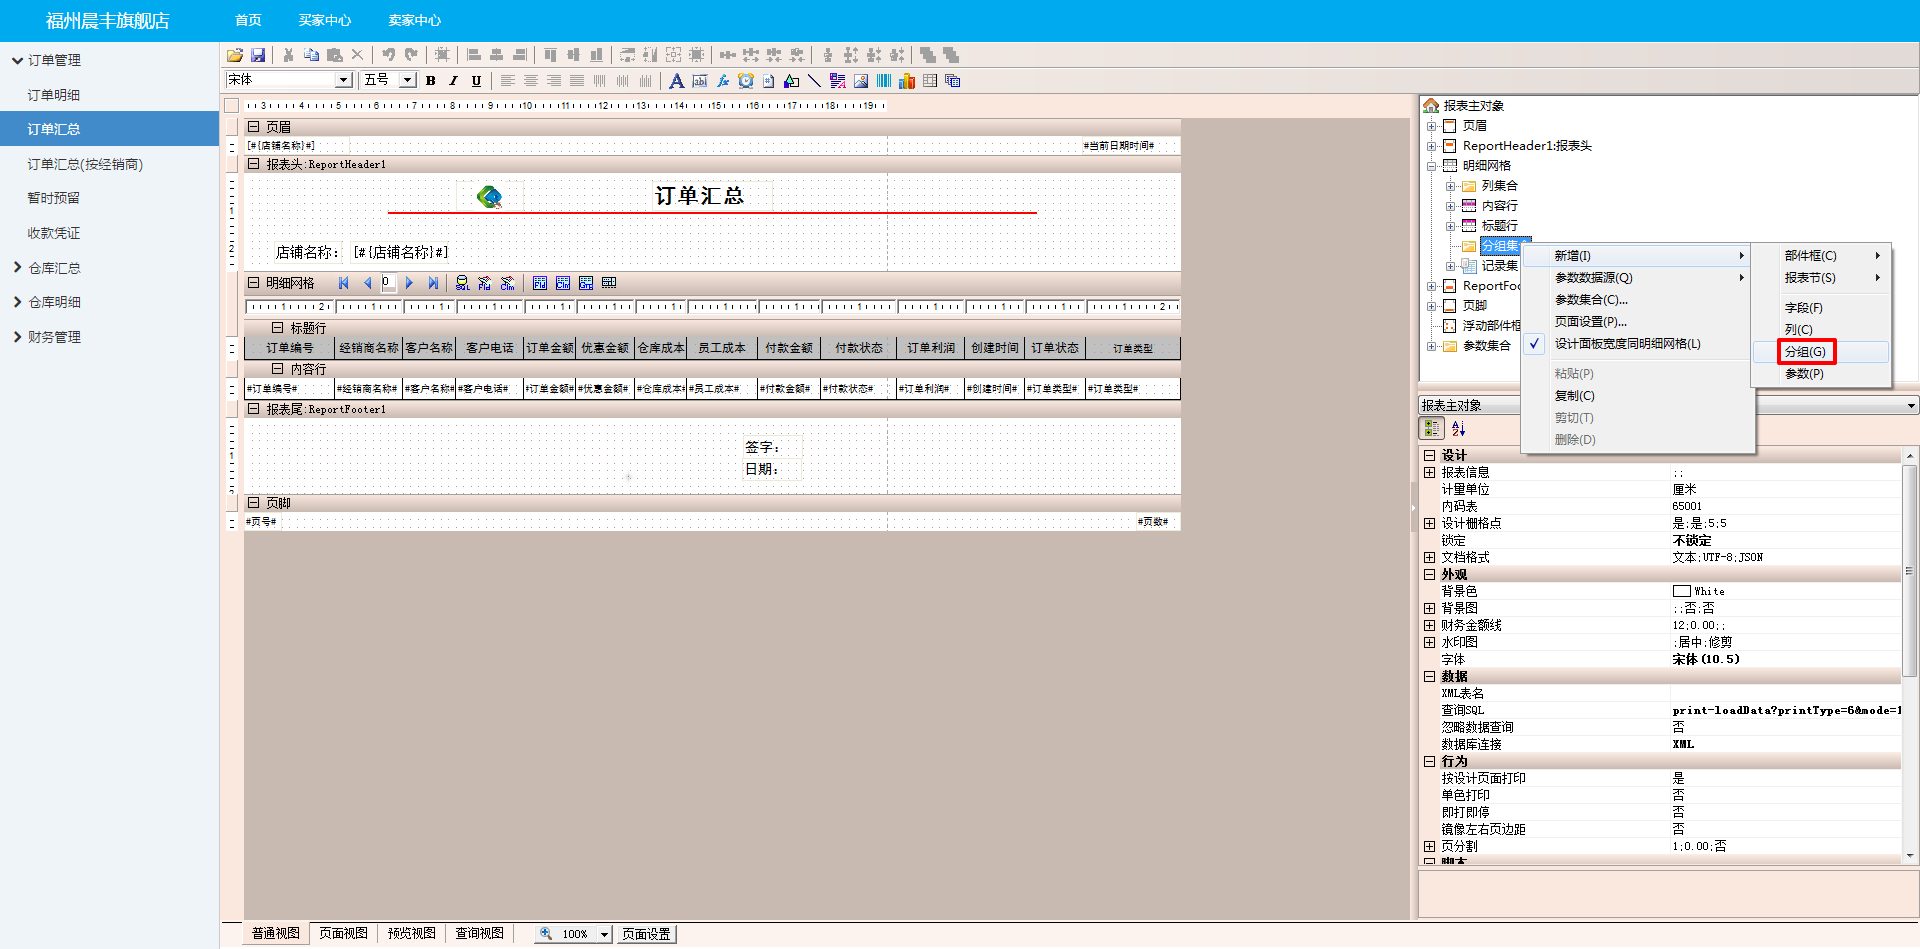Choose 分组(G) in the submenu
The height and width of the screenshot is (949, 1920).
[1805, 352]
